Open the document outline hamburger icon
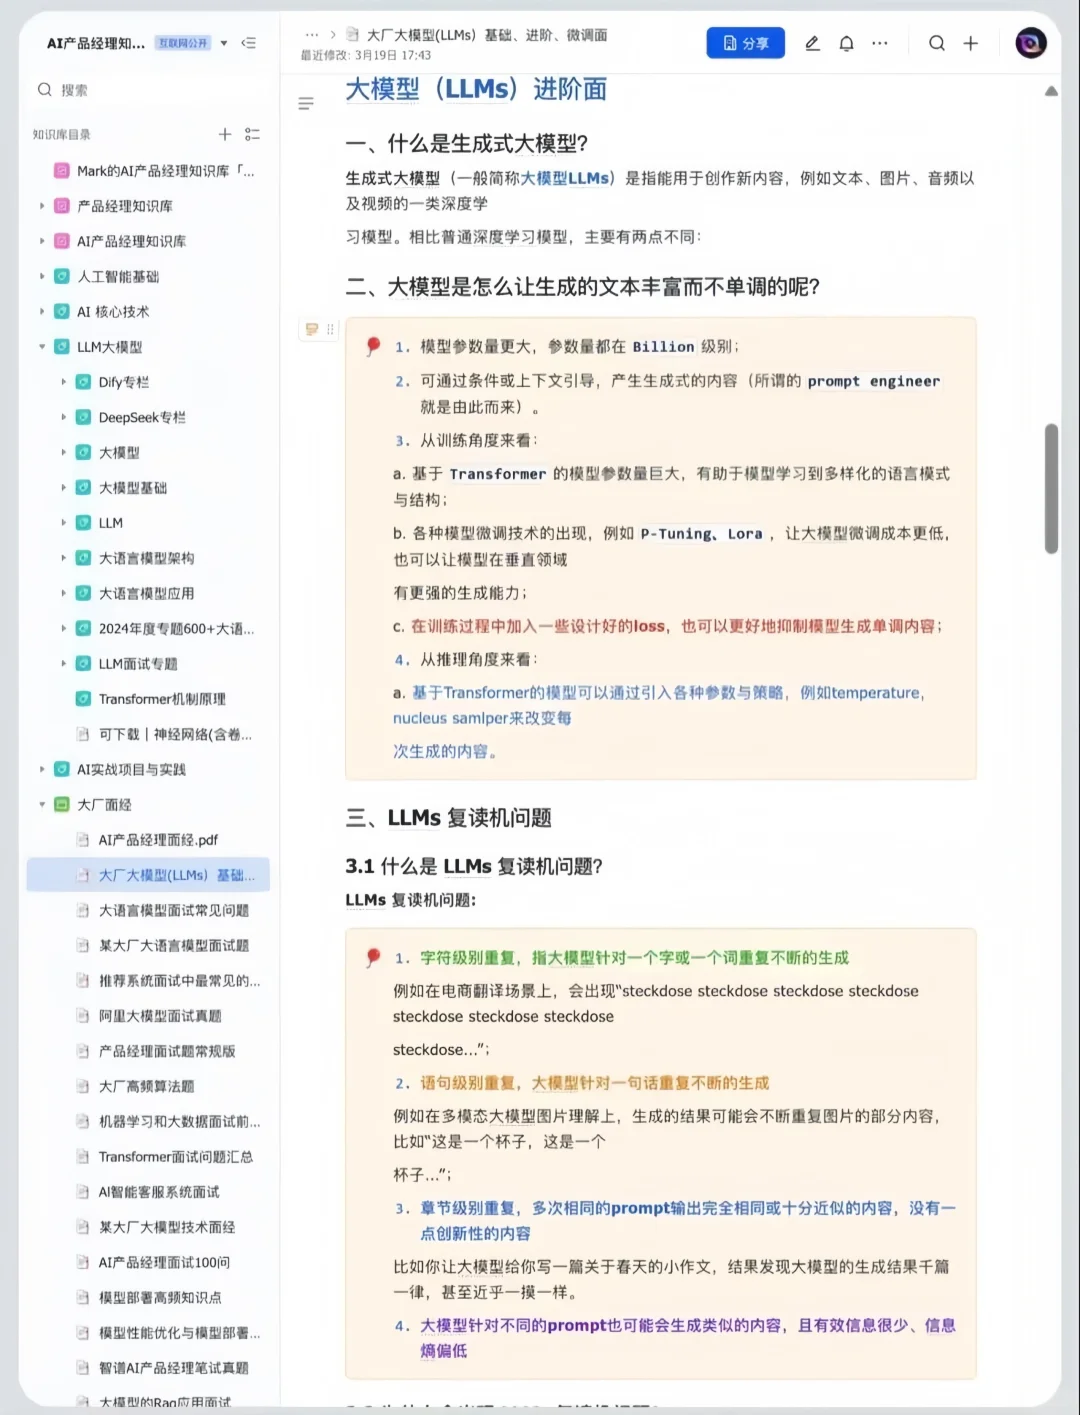This screenshot has height=1415, width=1080. pos(305,103)
